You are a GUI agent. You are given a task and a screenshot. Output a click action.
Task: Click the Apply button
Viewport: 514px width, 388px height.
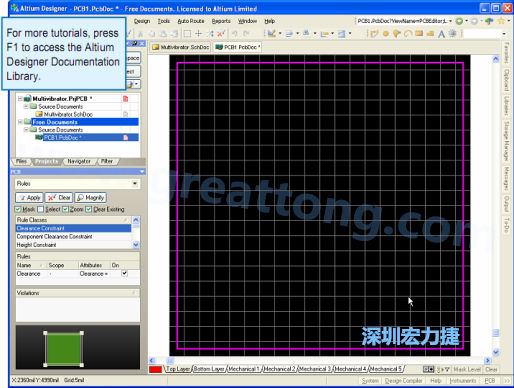(x=29, y=198)
